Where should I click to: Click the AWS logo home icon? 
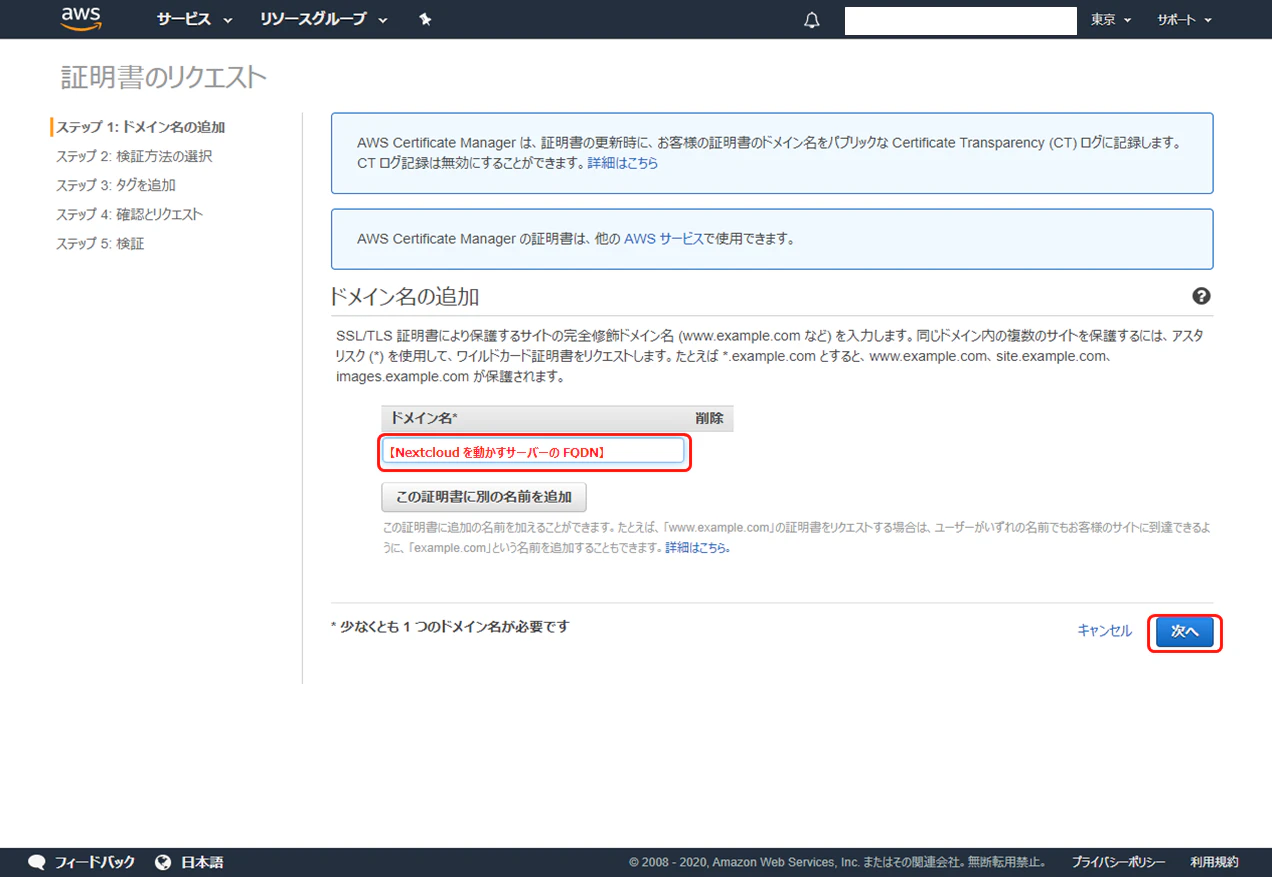pyautogui.click(x=81, y=18)
